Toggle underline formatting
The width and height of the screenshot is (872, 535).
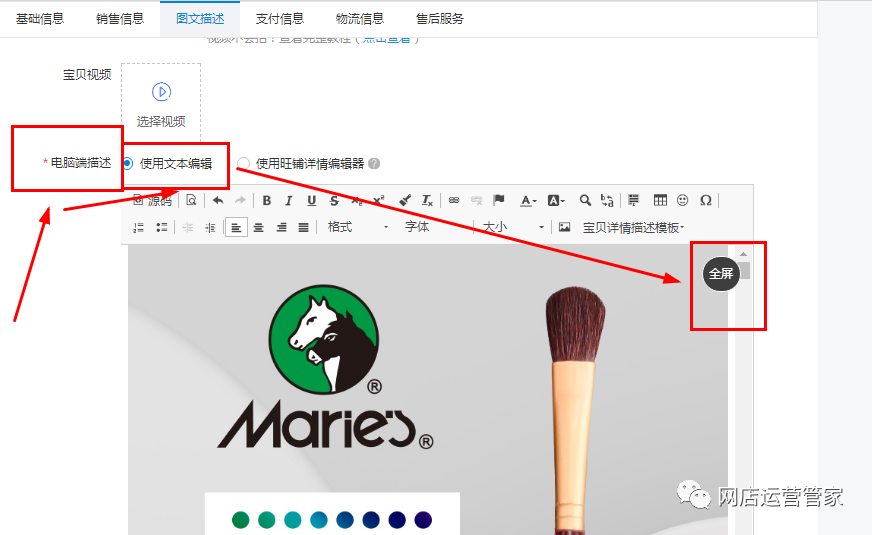click(311, 201)
